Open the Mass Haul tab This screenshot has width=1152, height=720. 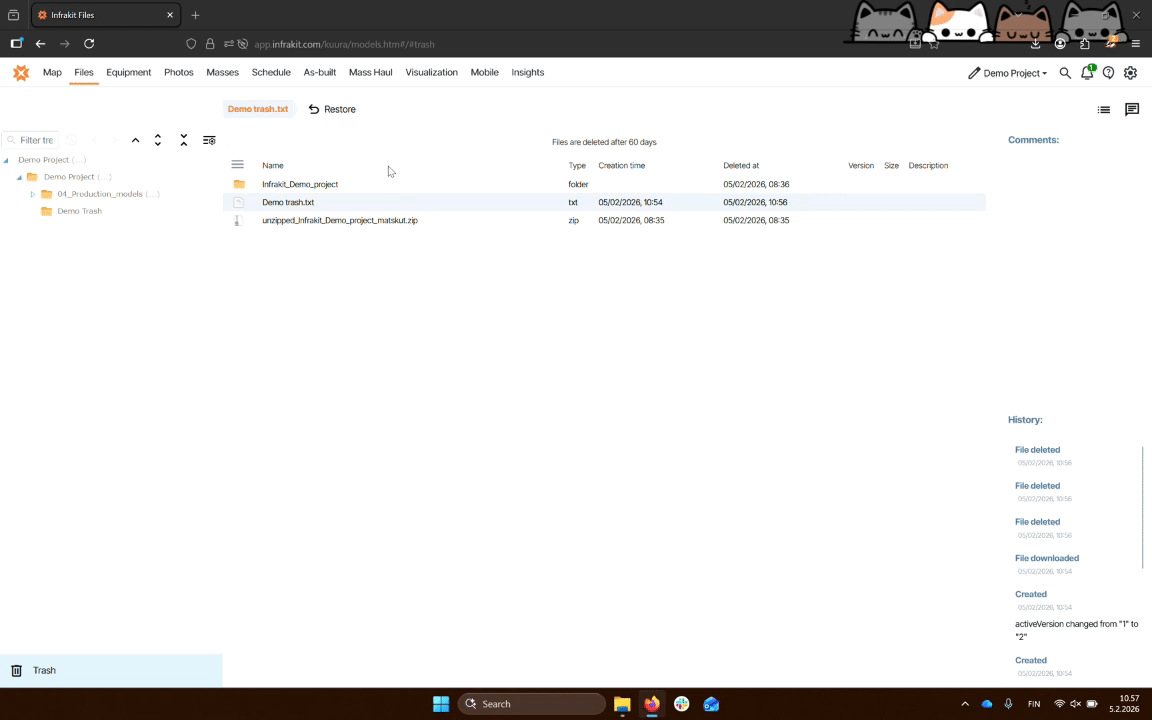(370, 73)
